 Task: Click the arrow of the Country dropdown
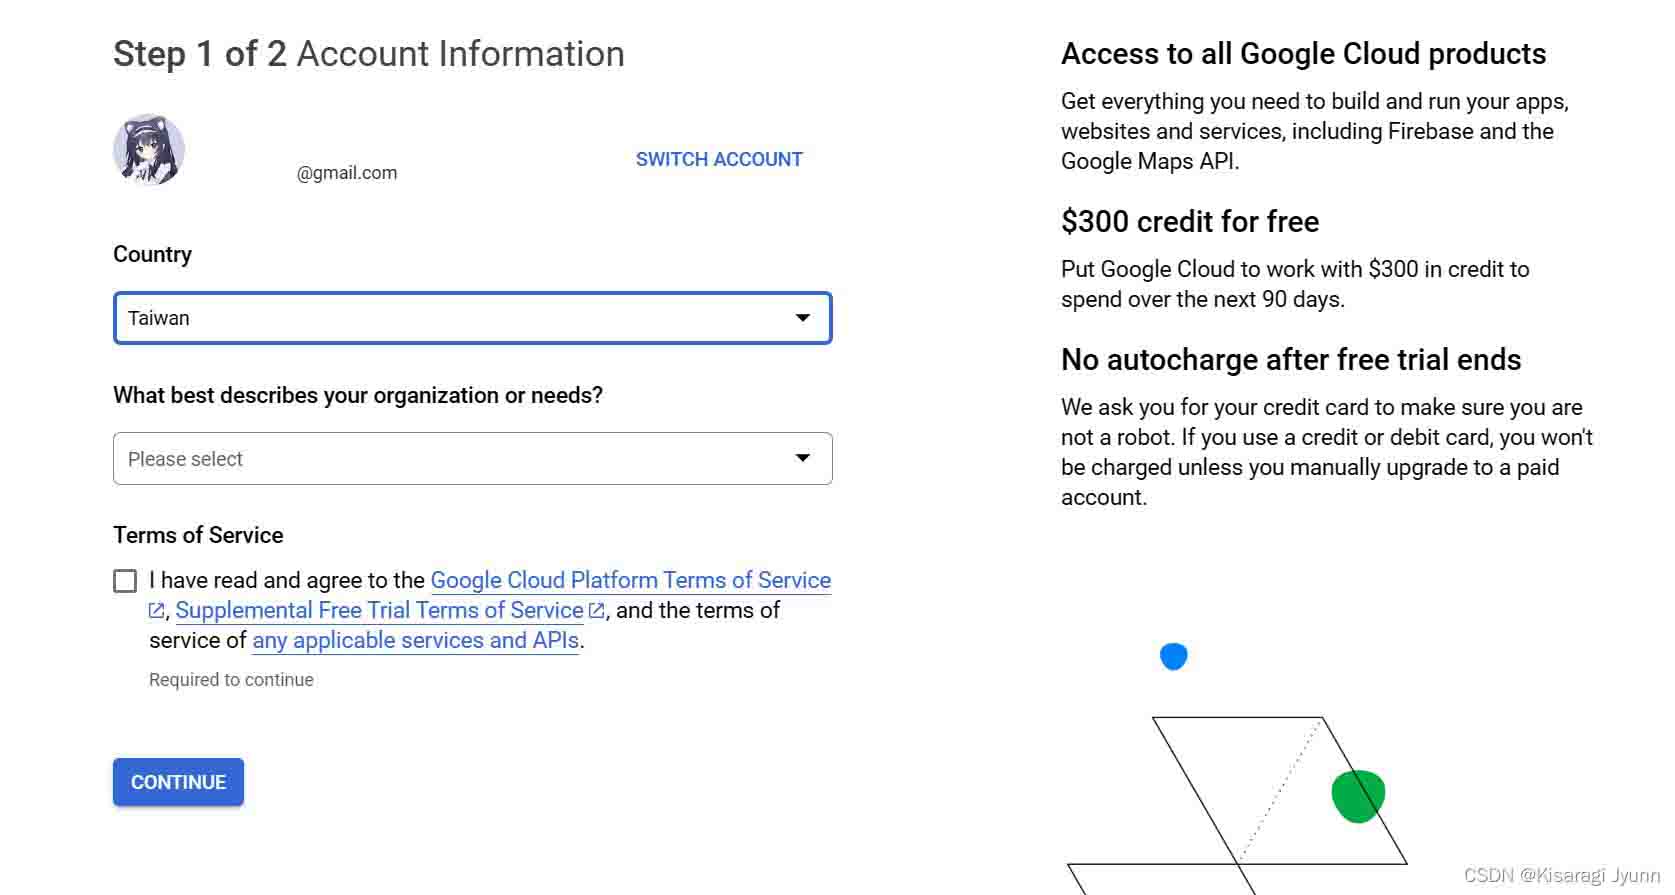tap(802, 318)
